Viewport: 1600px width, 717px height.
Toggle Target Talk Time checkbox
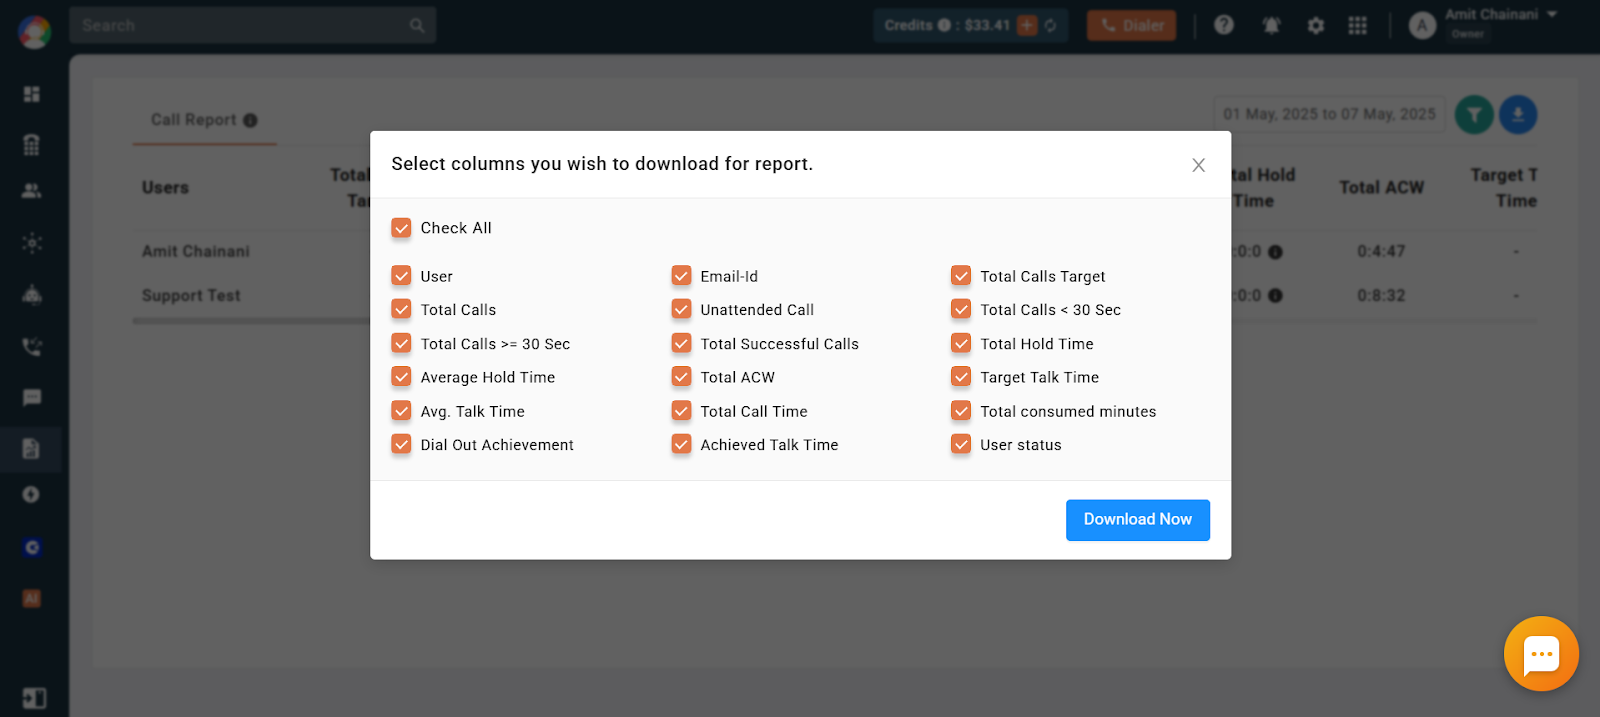tap(961, 377)
